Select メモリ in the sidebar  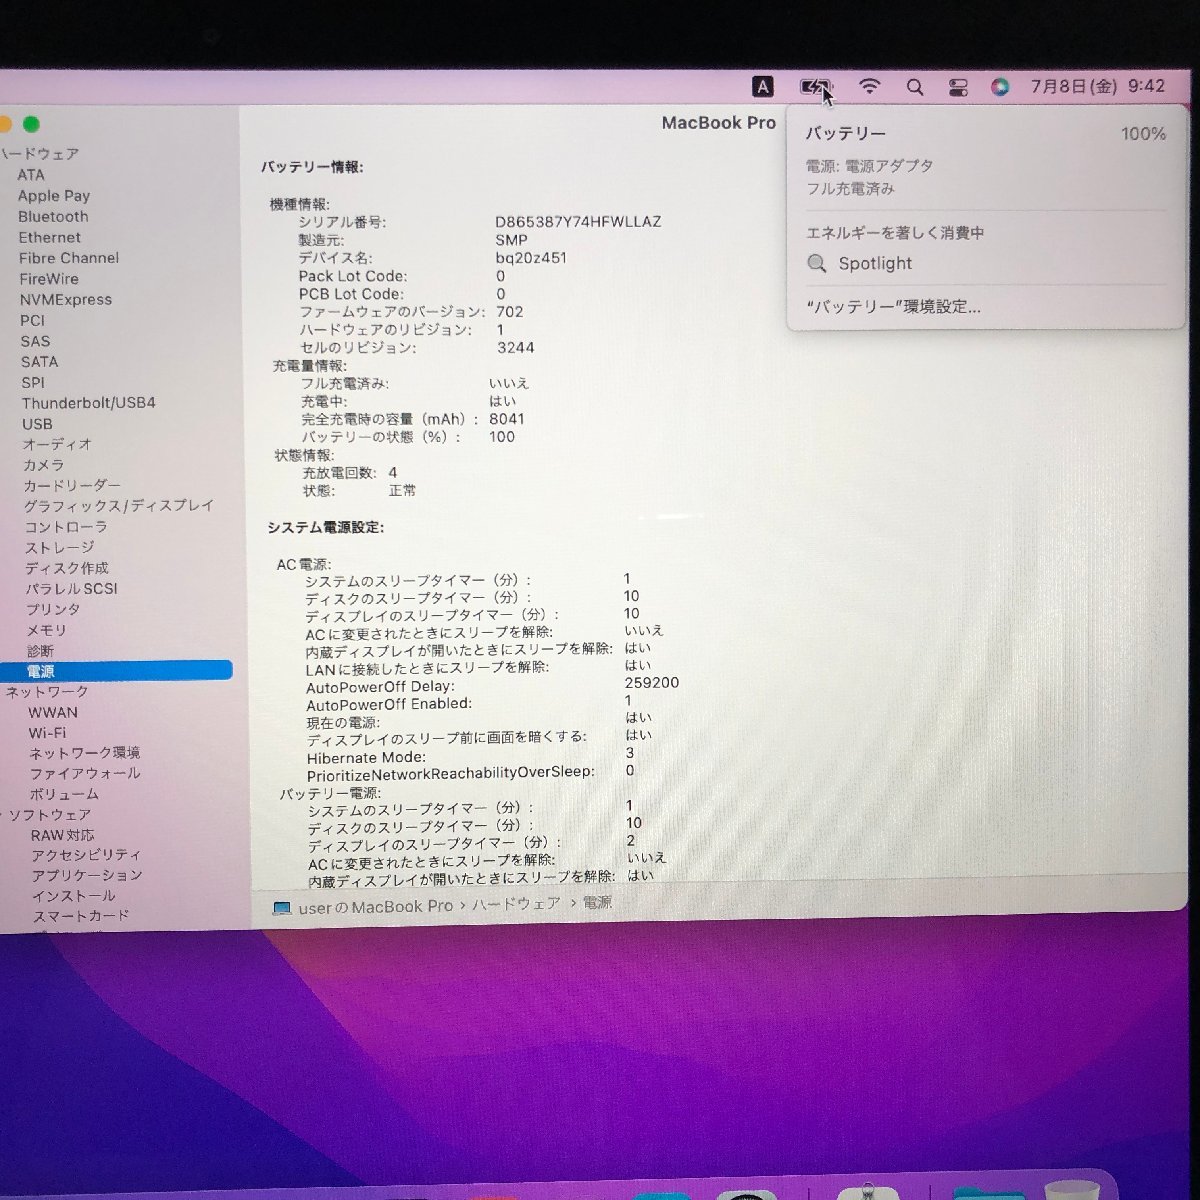pos(47,630)
